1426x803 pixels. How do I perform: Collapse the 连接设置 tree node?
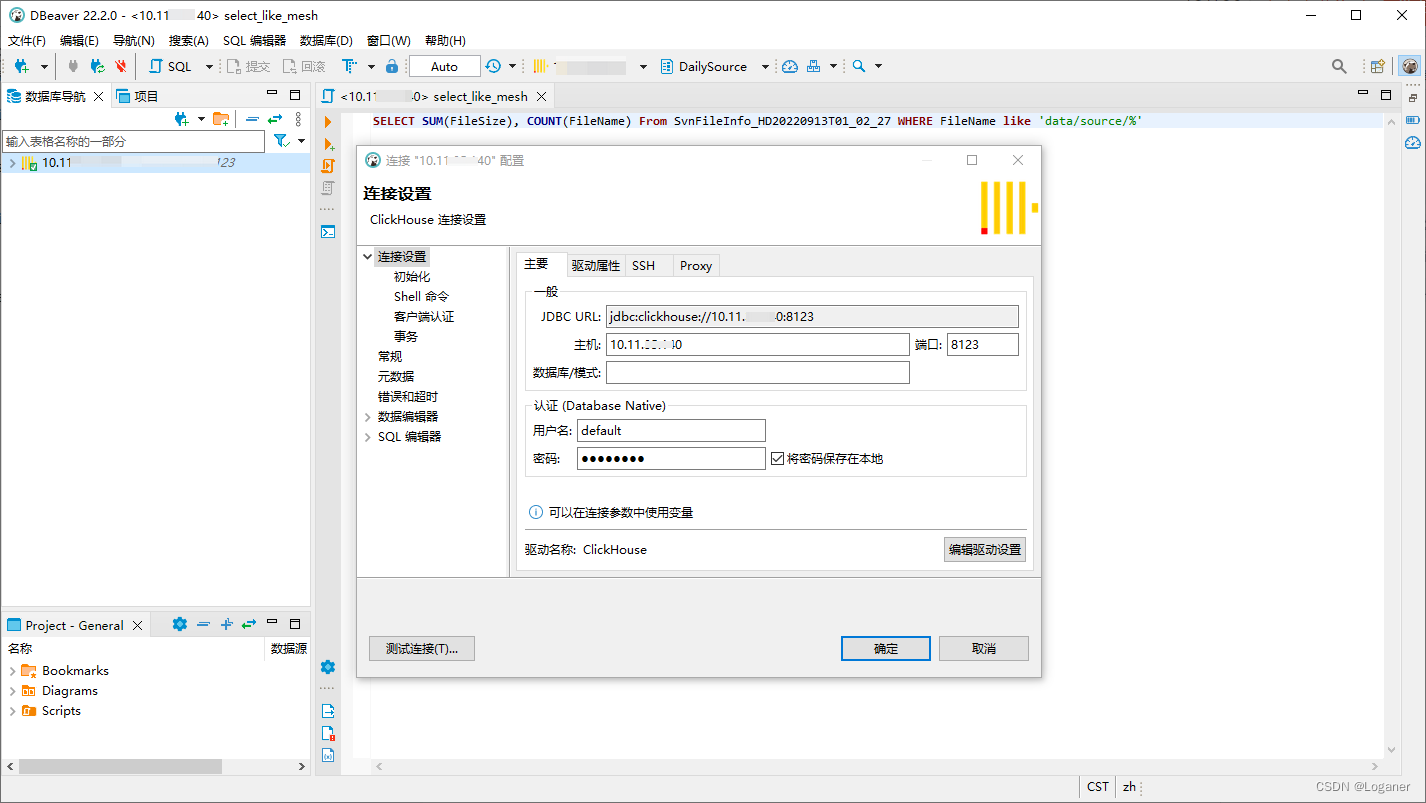[x=367, y=256]
